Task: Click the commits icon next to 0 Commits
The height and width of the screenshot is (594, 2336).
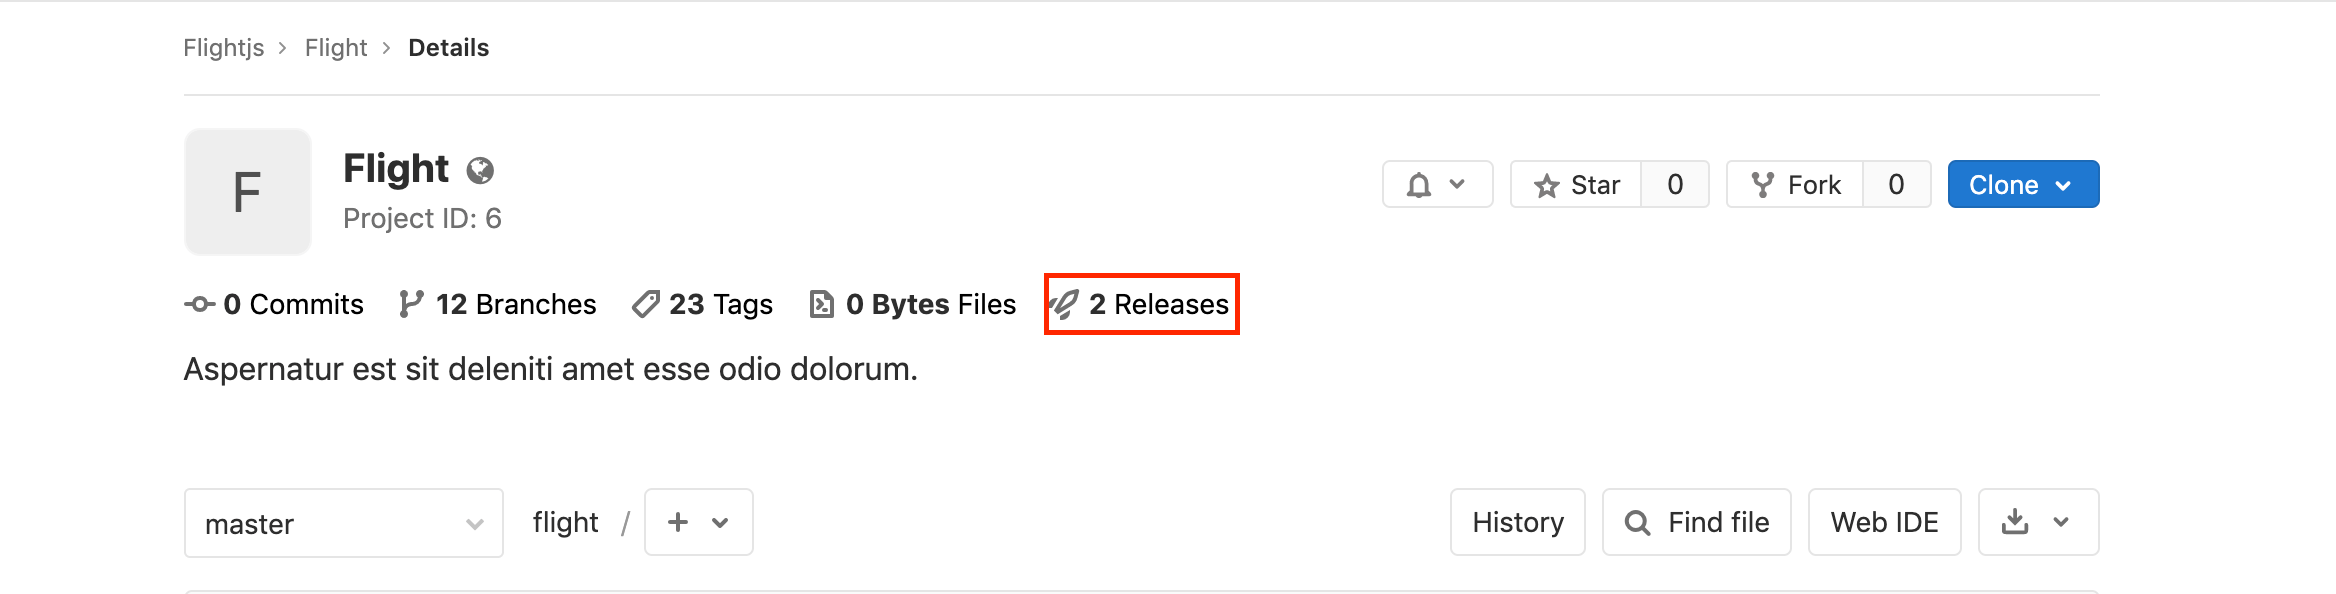Action: (200, 304)
